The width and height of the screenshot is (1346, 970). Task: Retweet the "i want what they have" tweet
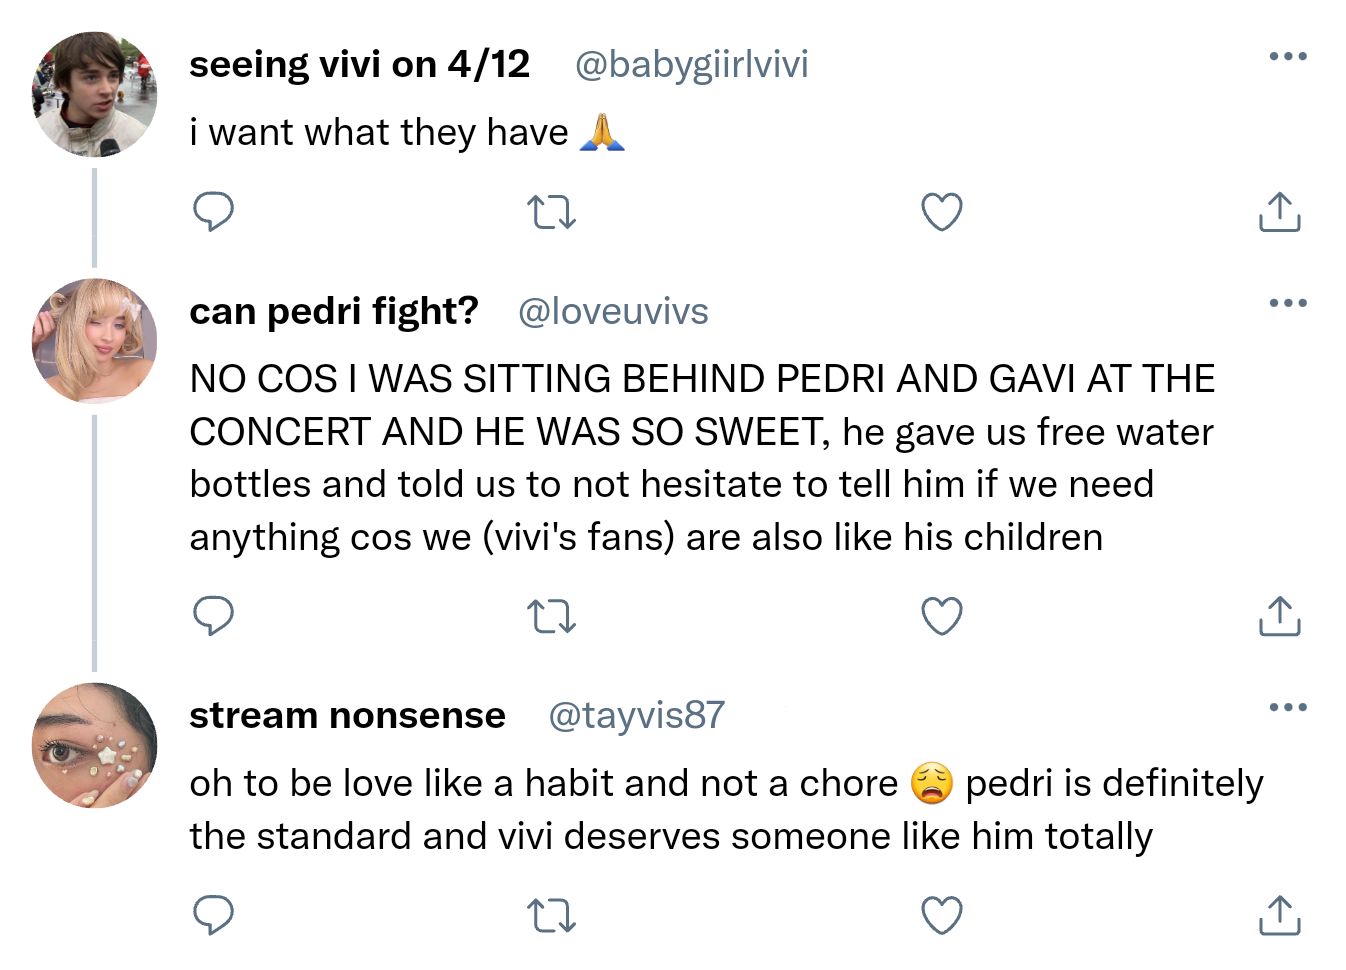point(551,212)
